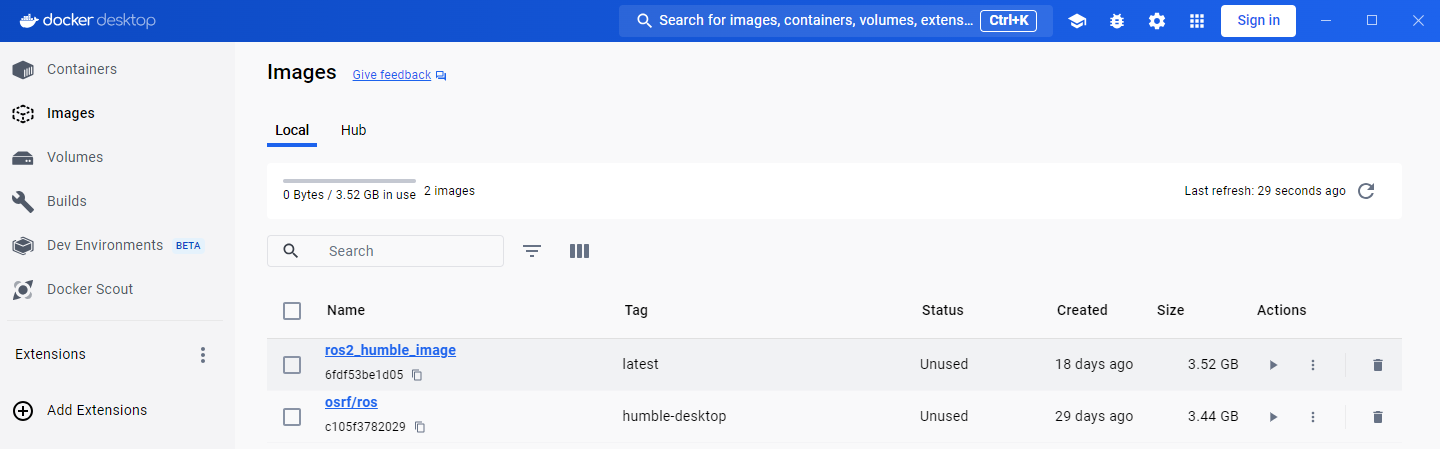Open the apps grid icon in header
The height and width of the screenshot is (449, 1440).
(x=1197, y=21)
